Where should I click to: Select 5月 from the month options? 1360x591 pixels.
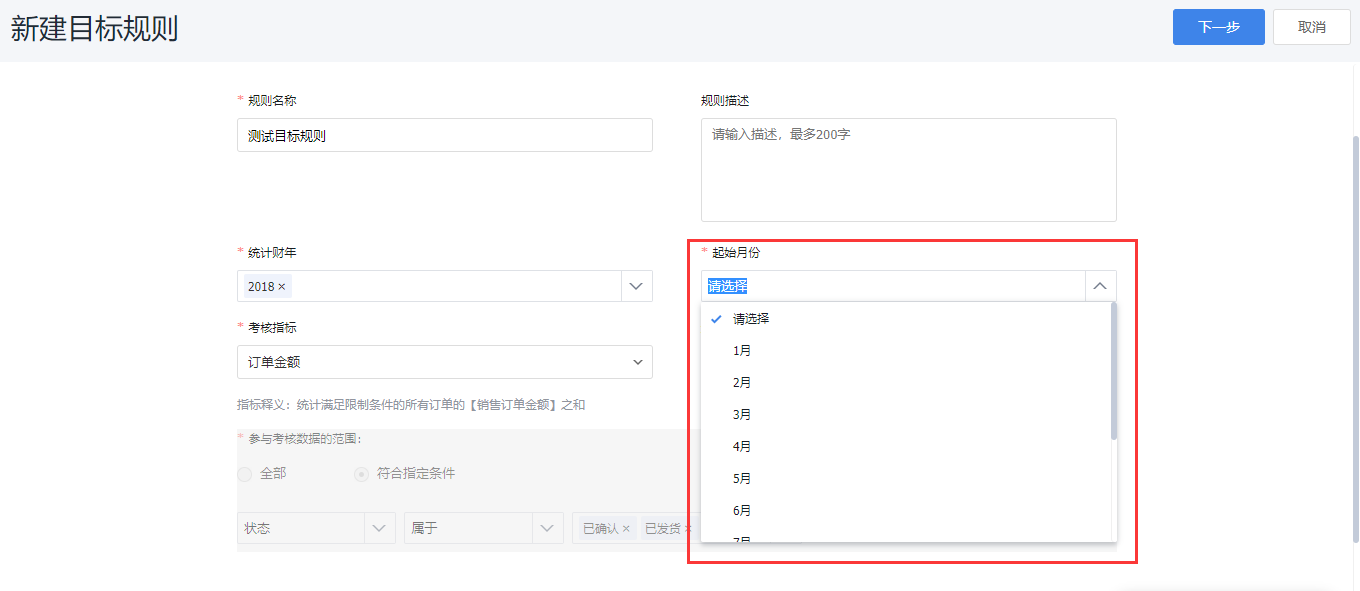point(742,479)
